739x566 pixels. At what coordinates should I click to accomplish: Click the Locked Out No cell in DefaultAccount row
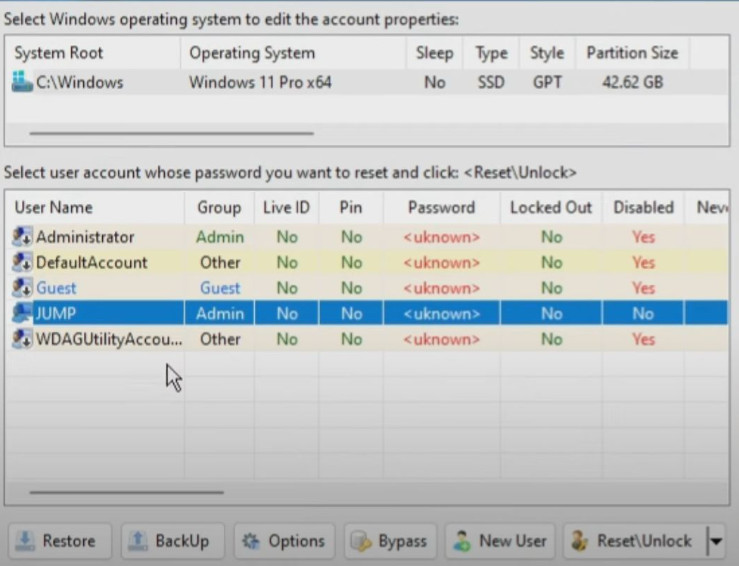pyautogui.click(x=551, y=262)
